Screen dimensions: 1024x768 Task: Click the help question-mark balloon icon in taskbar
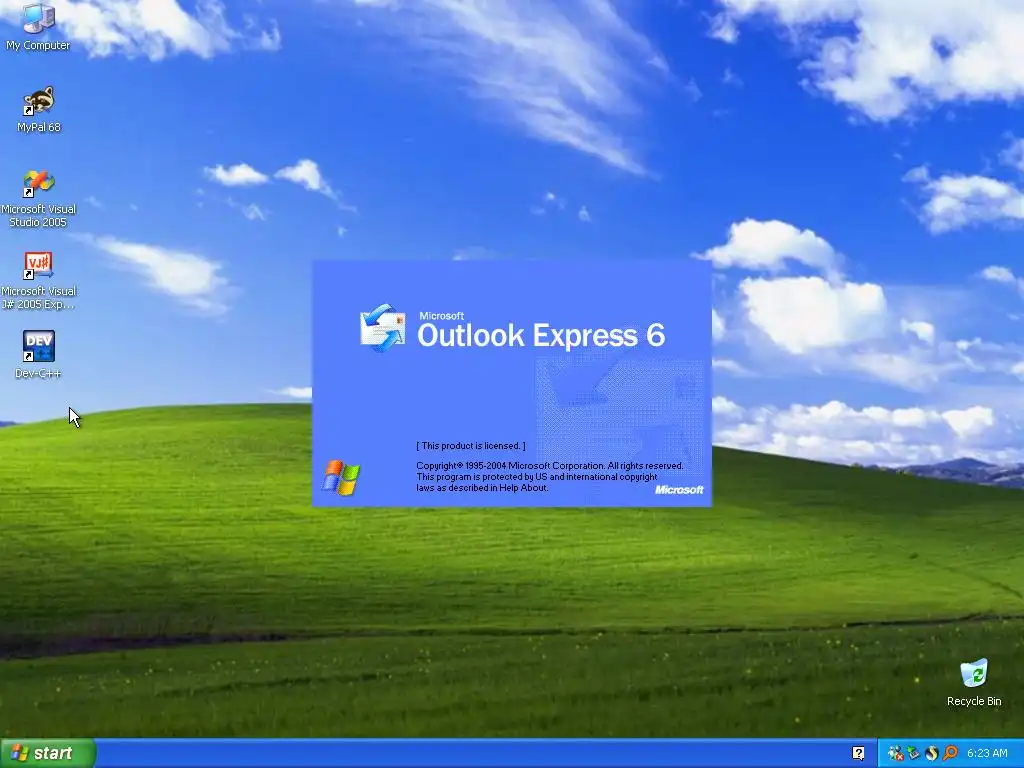[858, 753]
